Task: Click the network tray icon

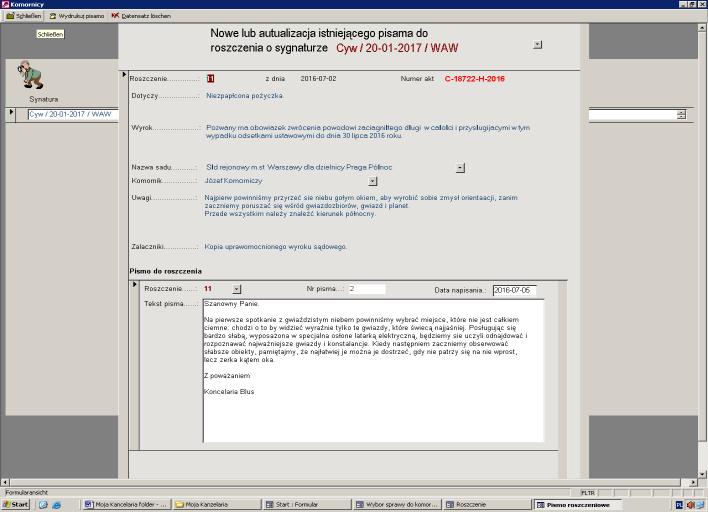Action: tap(701, 505)
